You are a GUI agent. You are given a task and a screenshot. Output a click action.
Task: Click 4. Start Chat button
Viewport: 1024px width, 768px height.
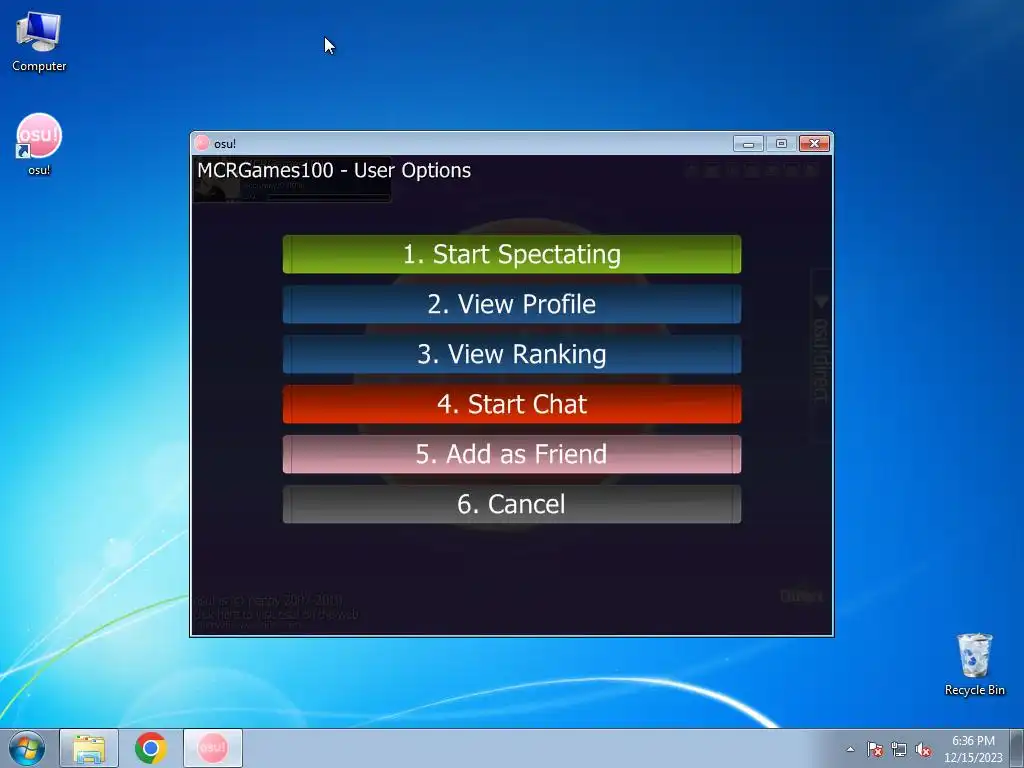point(511,404)
